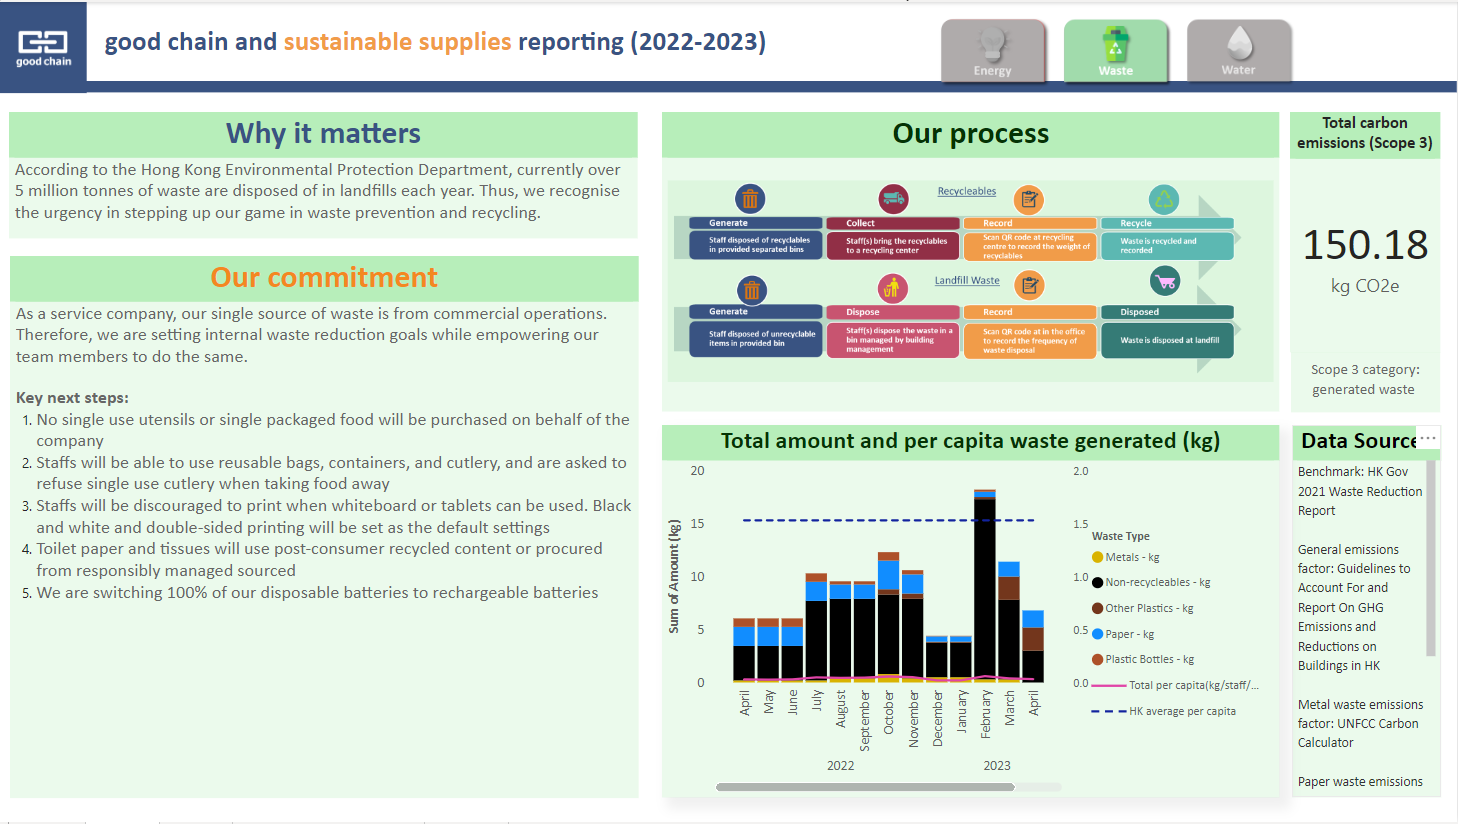
Task: Click the Recycle step header
Action: (x=1167, y=223)
